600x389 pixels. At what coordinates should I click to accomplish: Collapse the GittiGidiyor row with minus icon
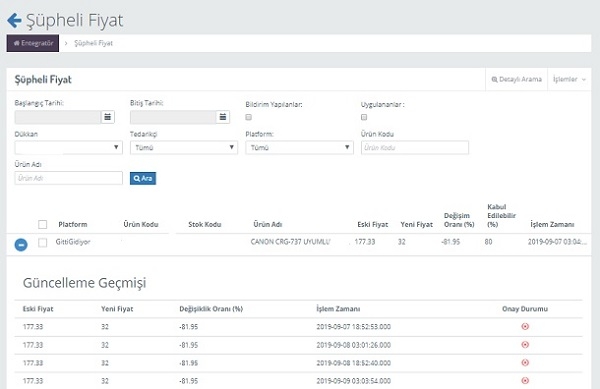click(21, 245)
